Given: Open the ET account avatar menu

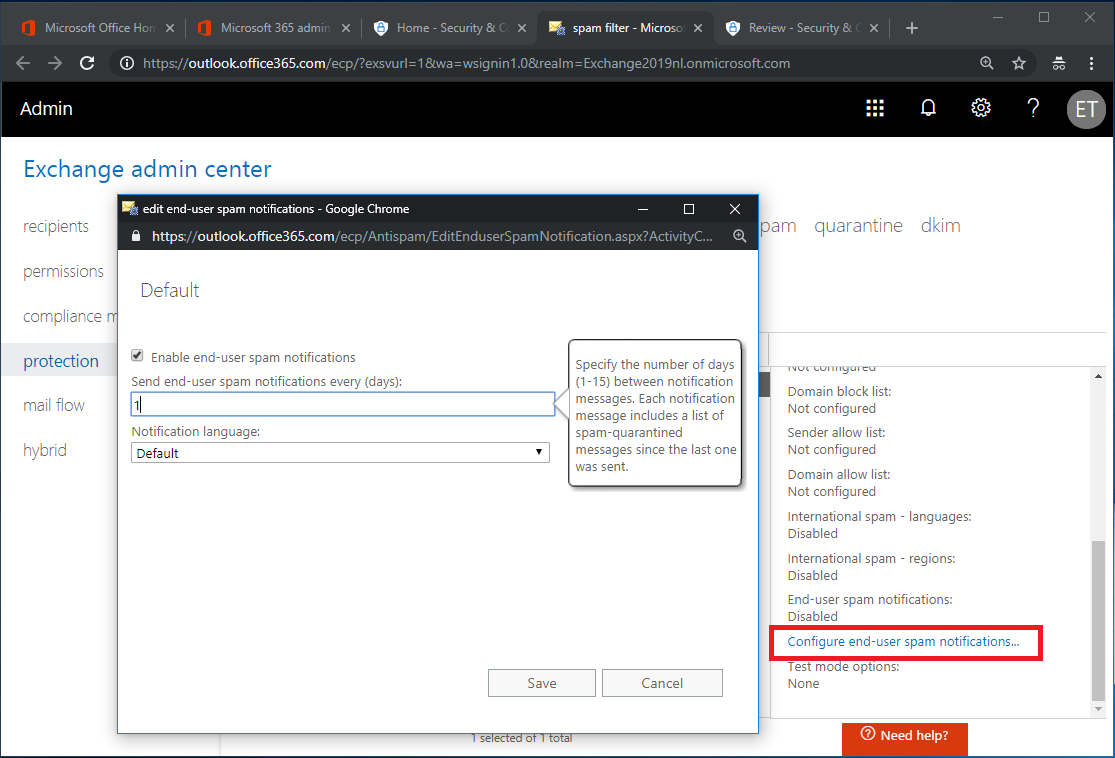Looking at the screenshot, I should point(1086,109).
